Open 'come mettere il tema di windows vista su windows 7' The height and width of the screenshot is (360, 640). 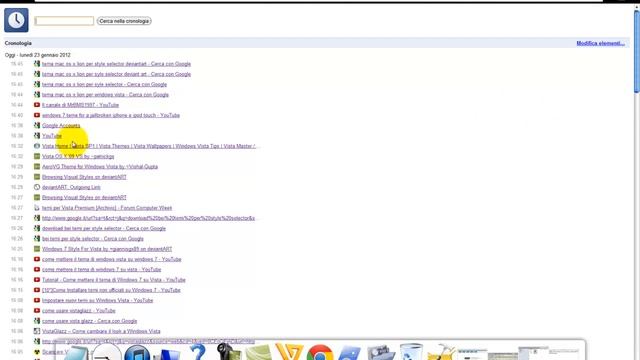click(x=111, y=259)
